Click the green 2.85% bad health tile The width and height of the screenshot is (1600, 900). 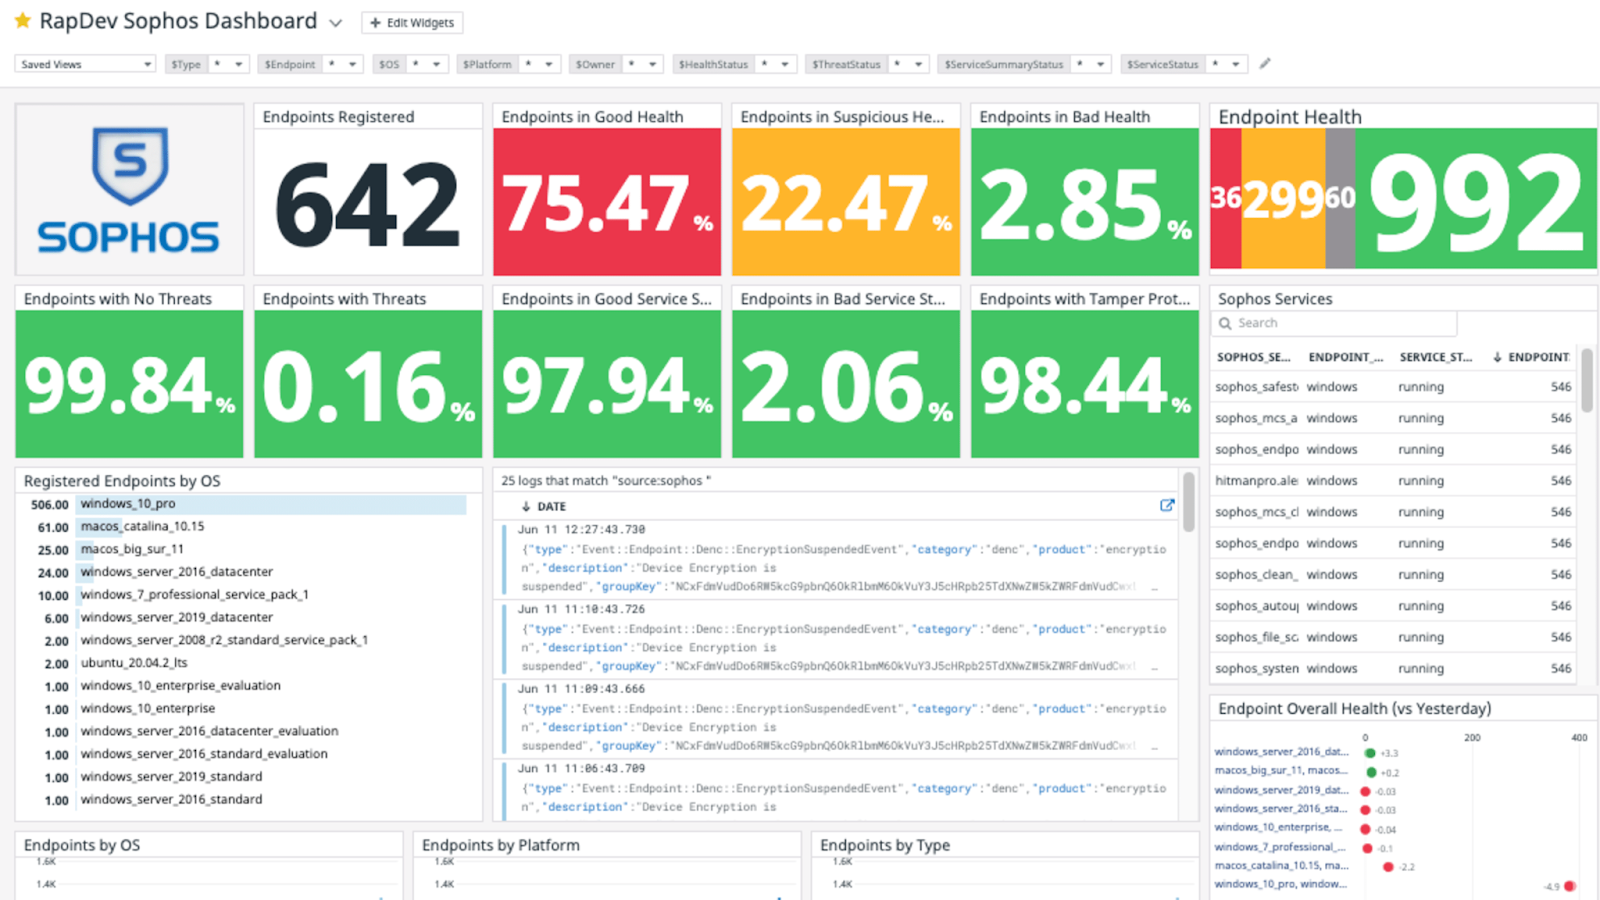pyautogui.click(x=1085, y=202)
